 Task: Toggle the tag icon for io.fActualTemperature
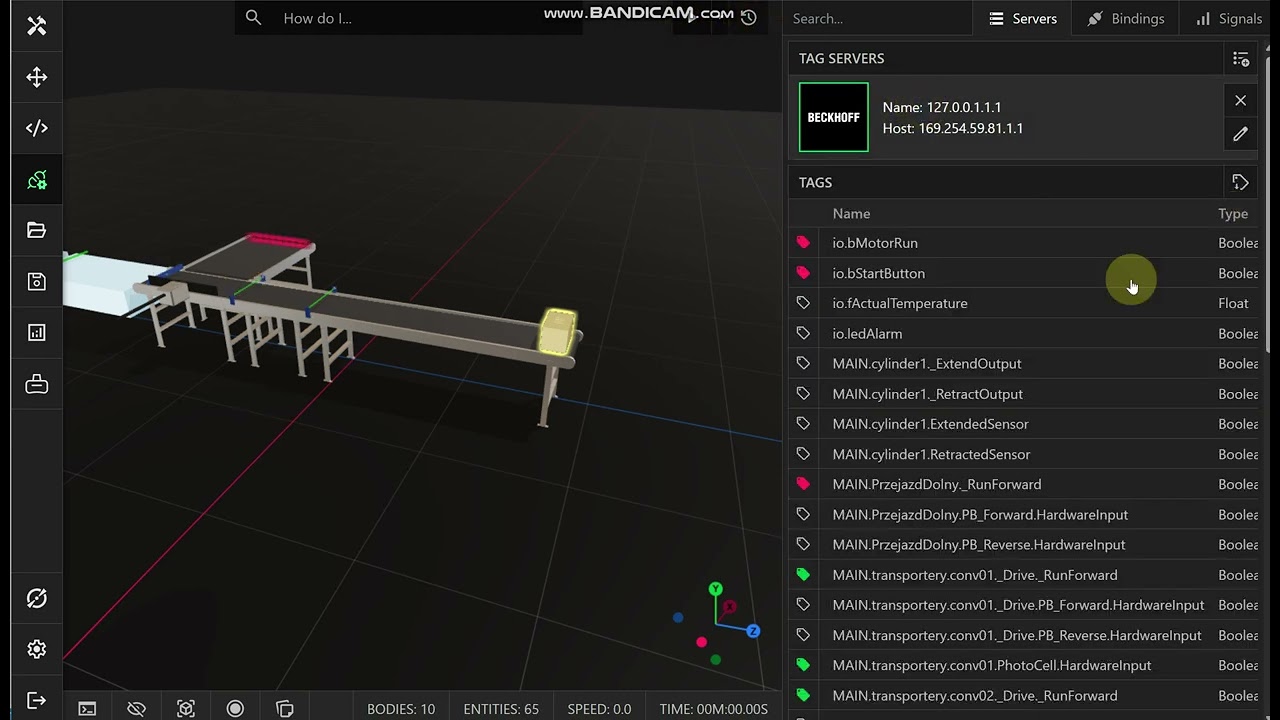(x=803, y=303)
